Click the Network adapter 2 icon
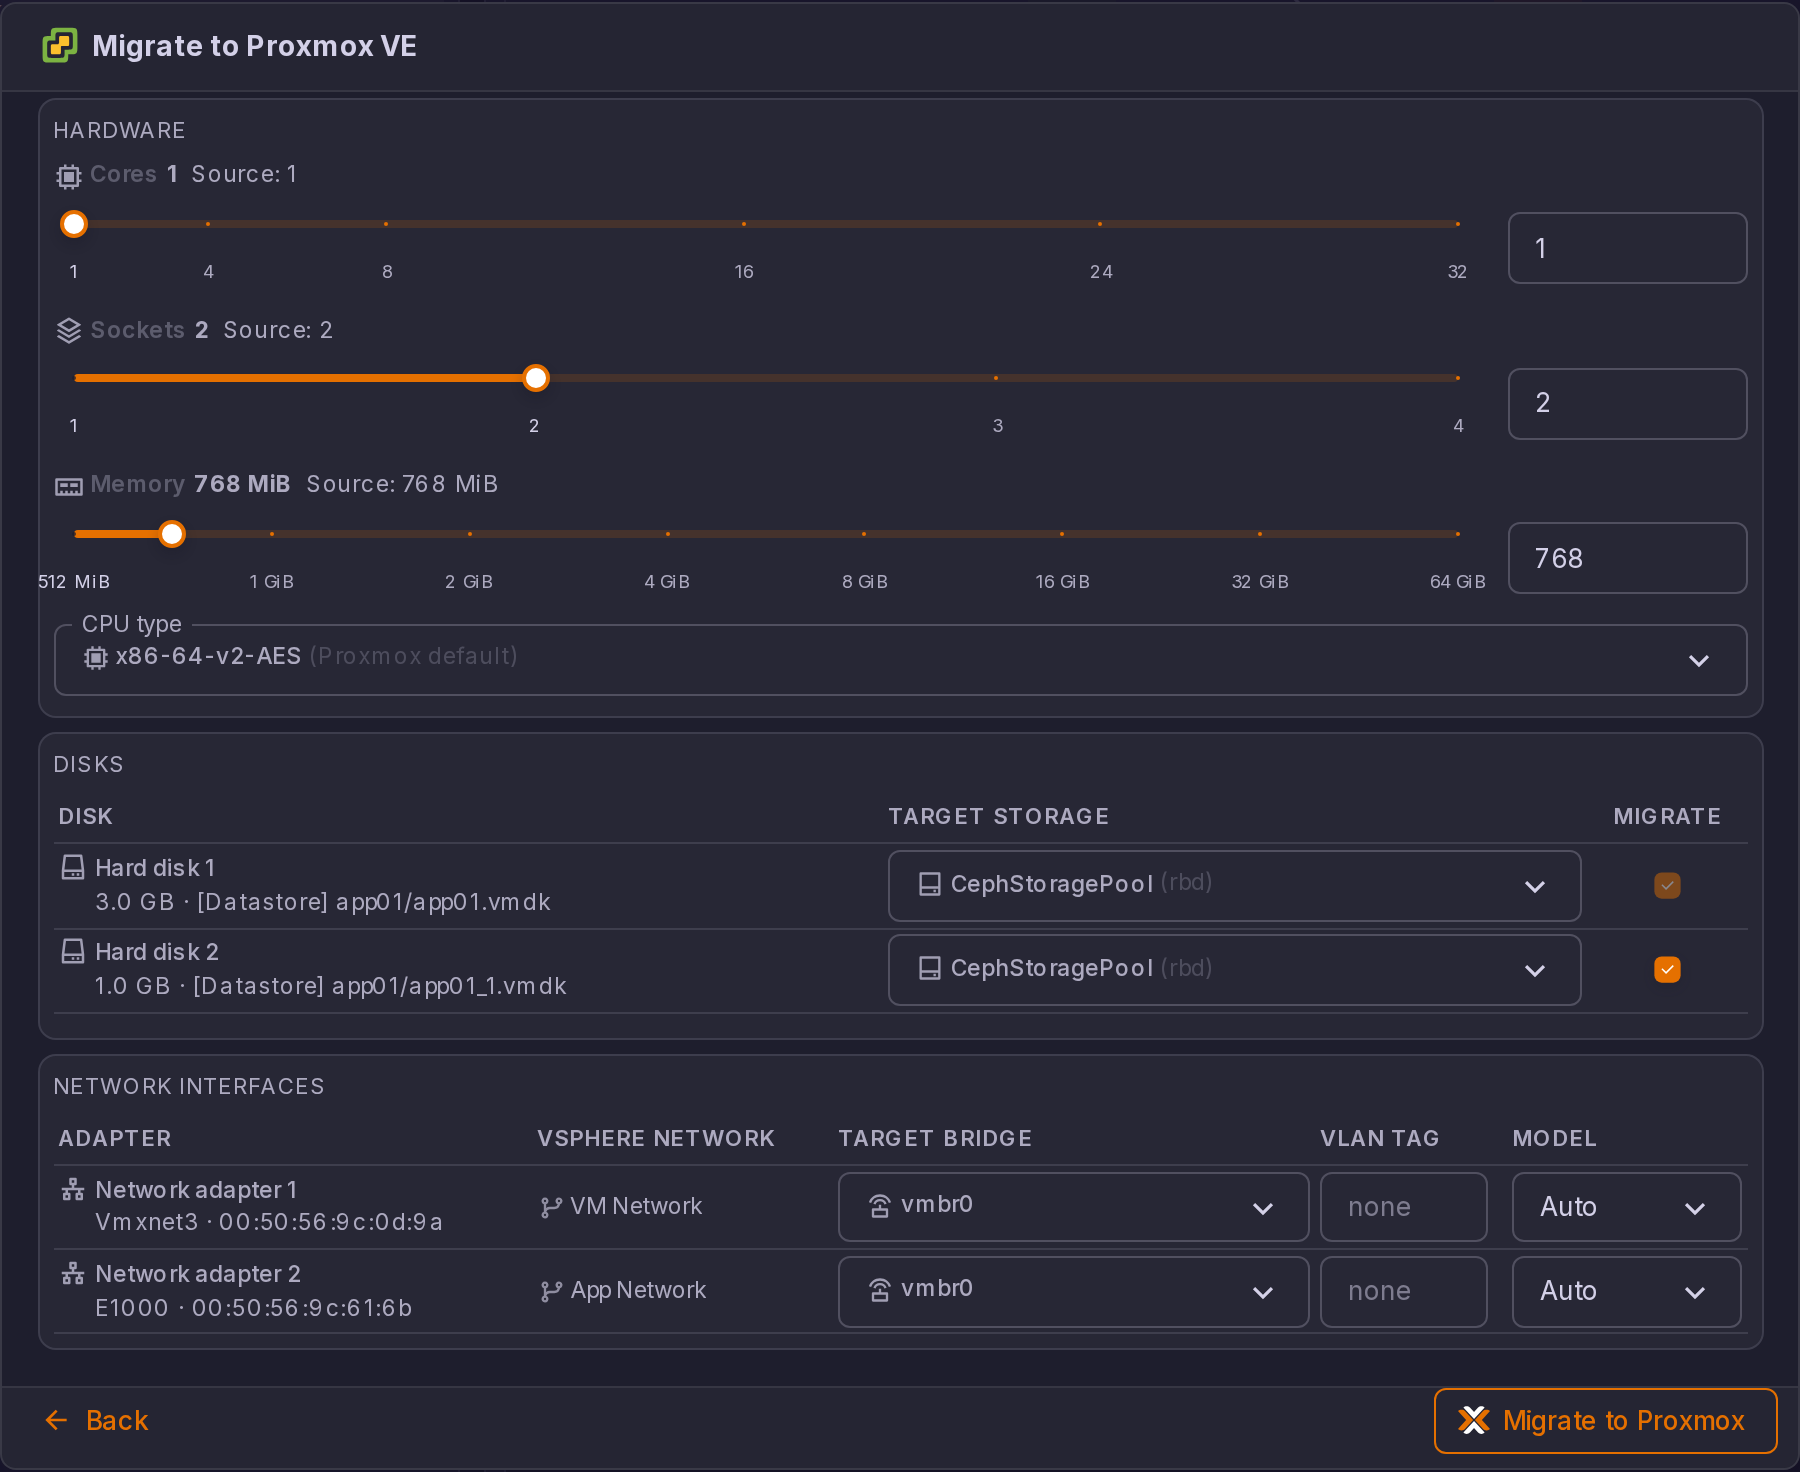The height and width of the screenshot is (1472, 1800). coord(73,1273)
